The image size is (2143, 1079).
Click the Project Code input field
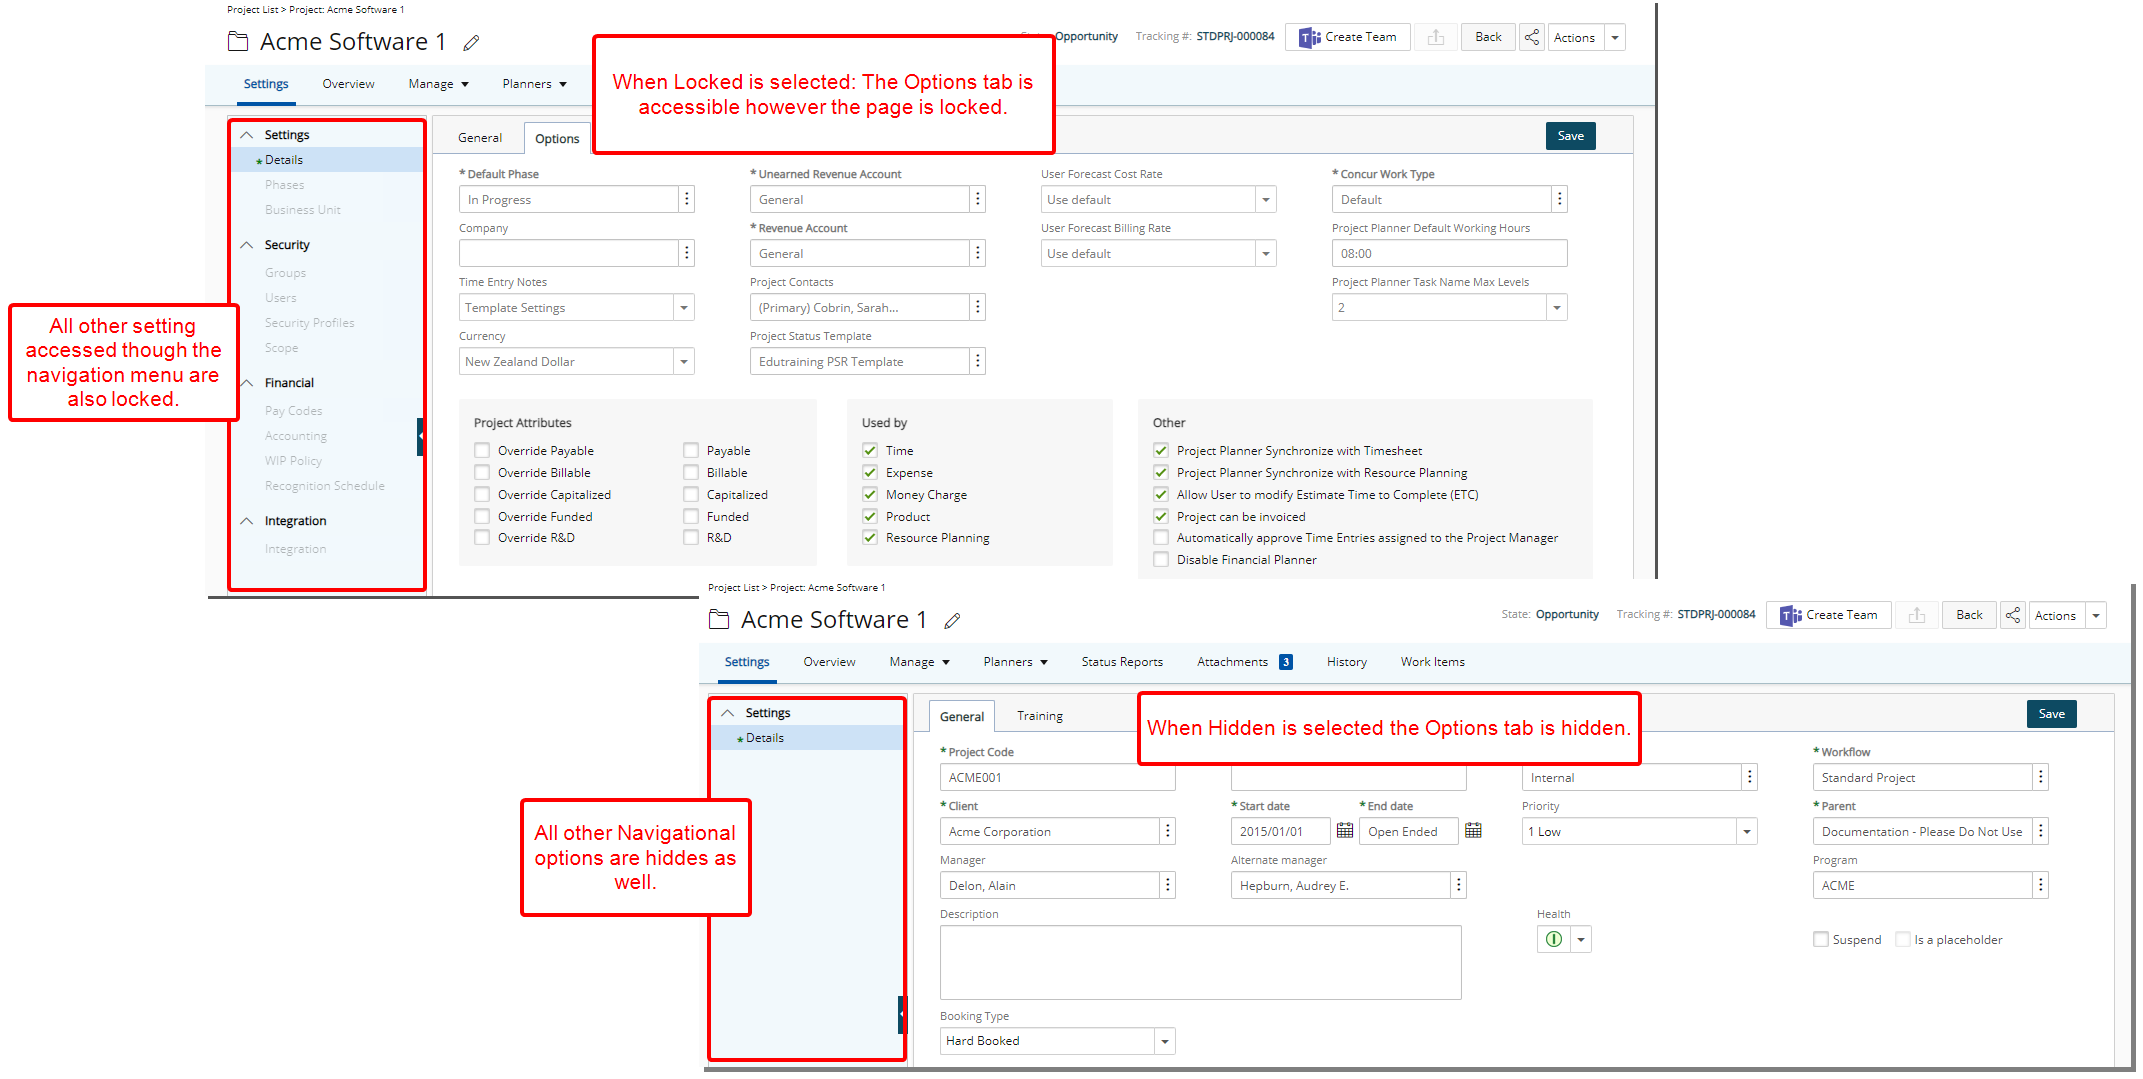(x=1057, y=777)
